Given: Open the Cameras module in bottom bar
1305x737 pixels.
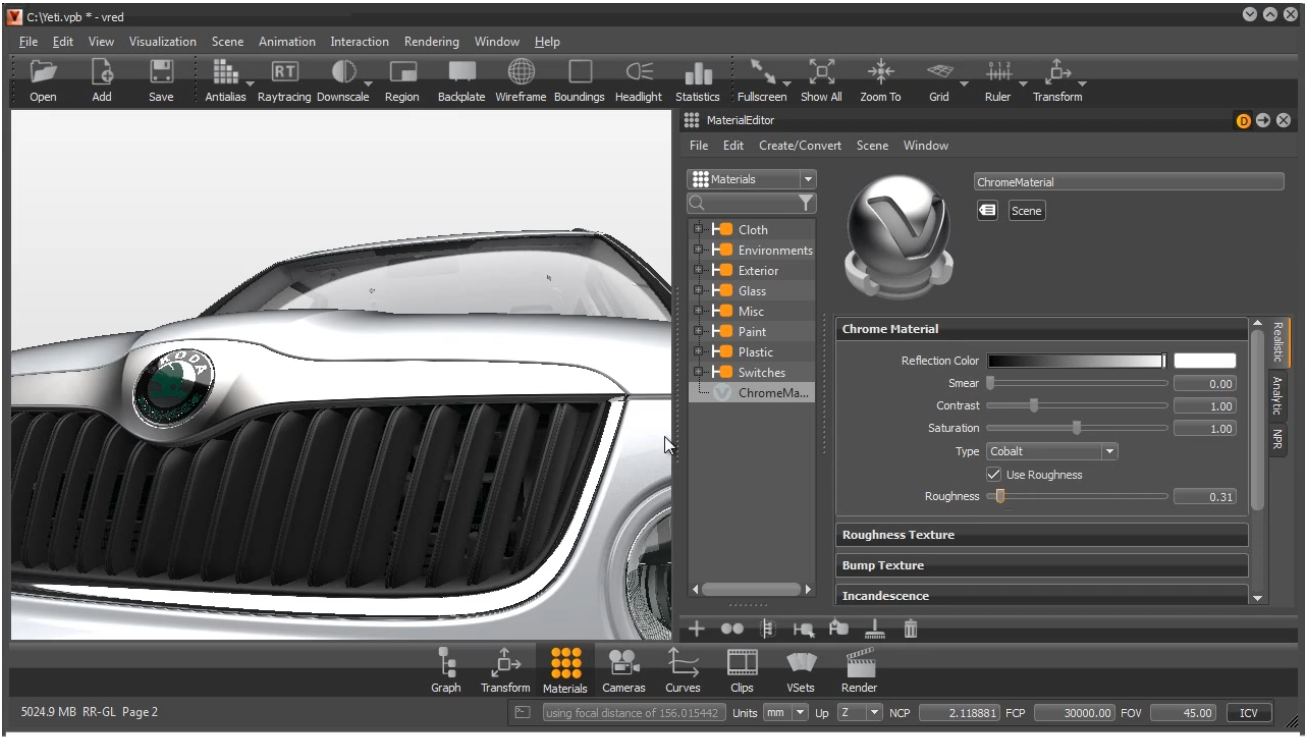Looking at the screenshot, I should tap(623, 662).
